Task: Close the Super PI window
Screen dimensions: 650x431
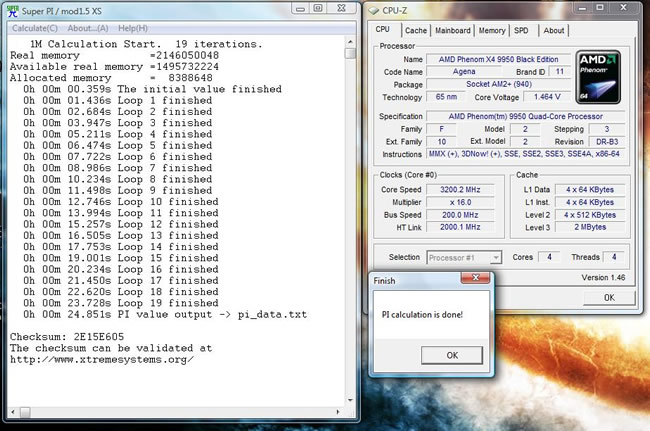Action: (341, 8)
